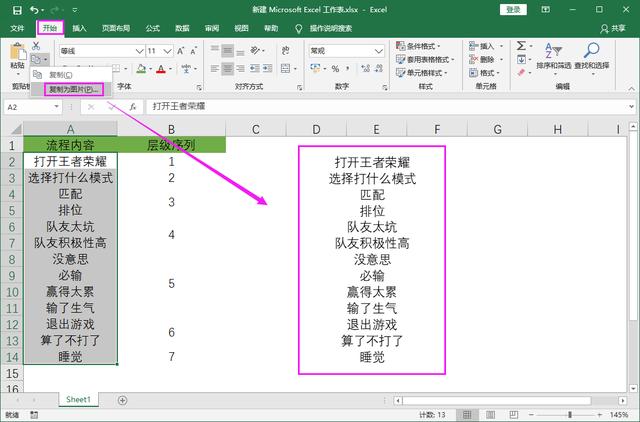Click inside the formula bar input
This screenshot has width=640, height=422.
[x=386, y=107]
